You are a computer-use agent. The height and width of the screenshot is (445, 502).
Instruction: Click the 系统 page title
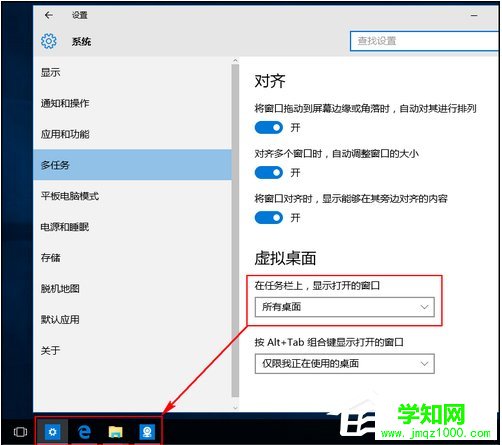pos(81,42)
